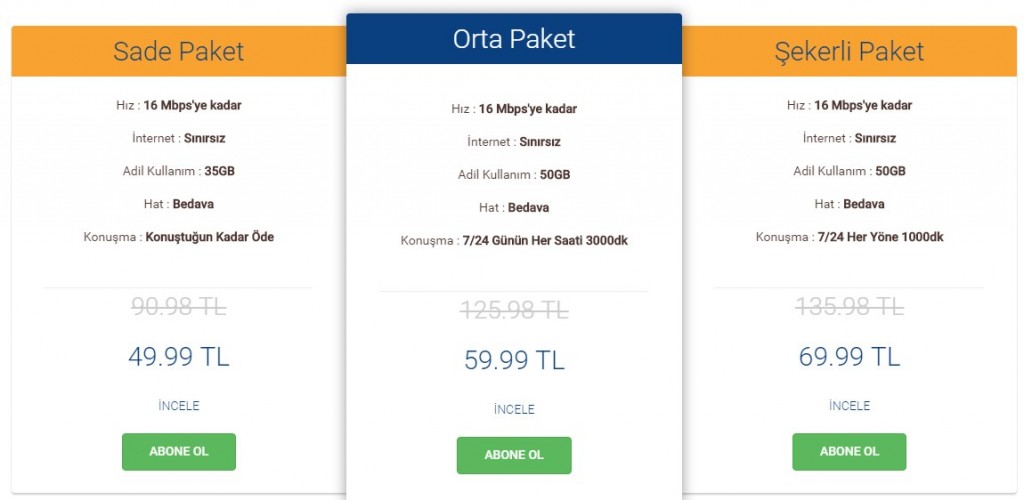Click Adil Kullanım 50GB in Orta Paket
The image size is (1024, 500).
point(514,175)
